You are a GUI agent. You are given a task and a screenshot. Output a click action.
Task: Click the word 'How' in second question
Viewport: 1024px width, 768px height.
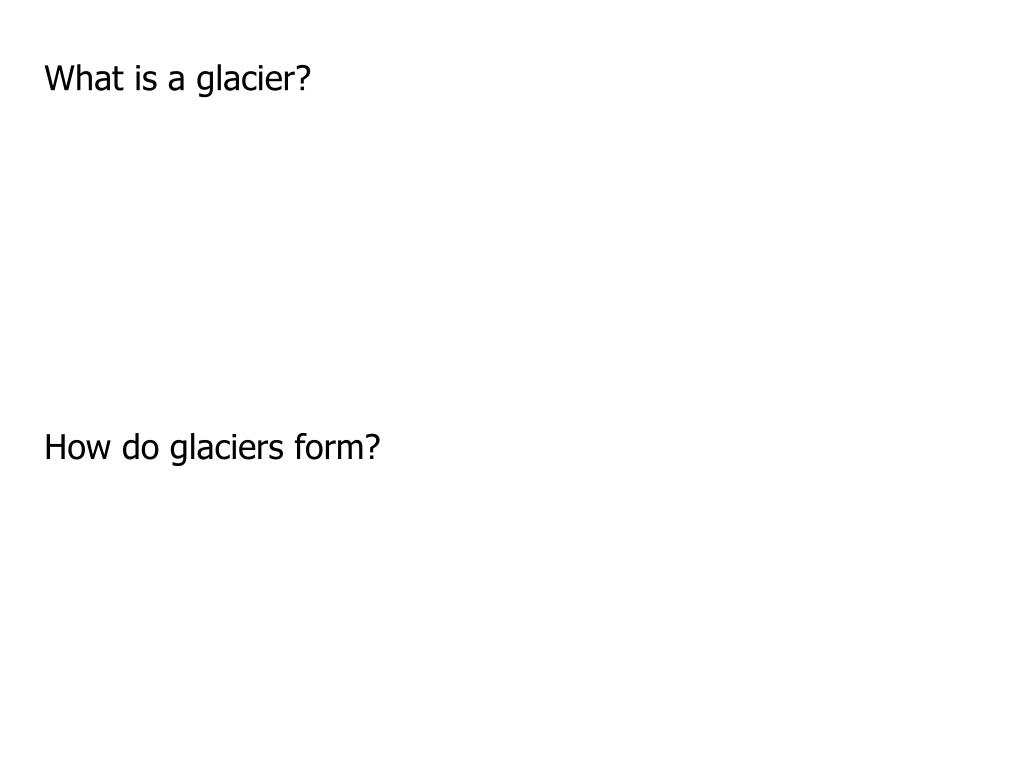[77, 447]
